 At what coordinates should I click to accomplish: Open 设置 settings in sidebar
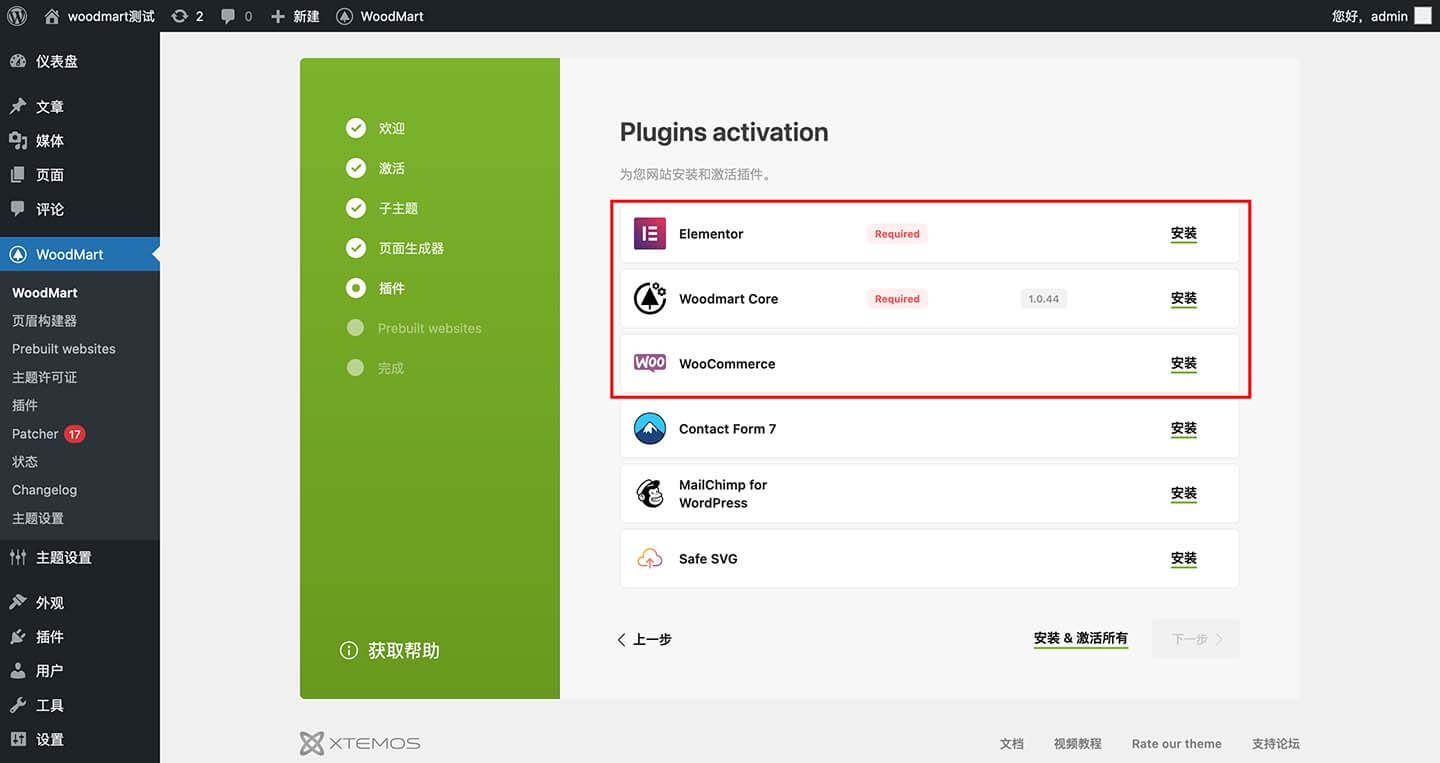(x=80, y=739)
